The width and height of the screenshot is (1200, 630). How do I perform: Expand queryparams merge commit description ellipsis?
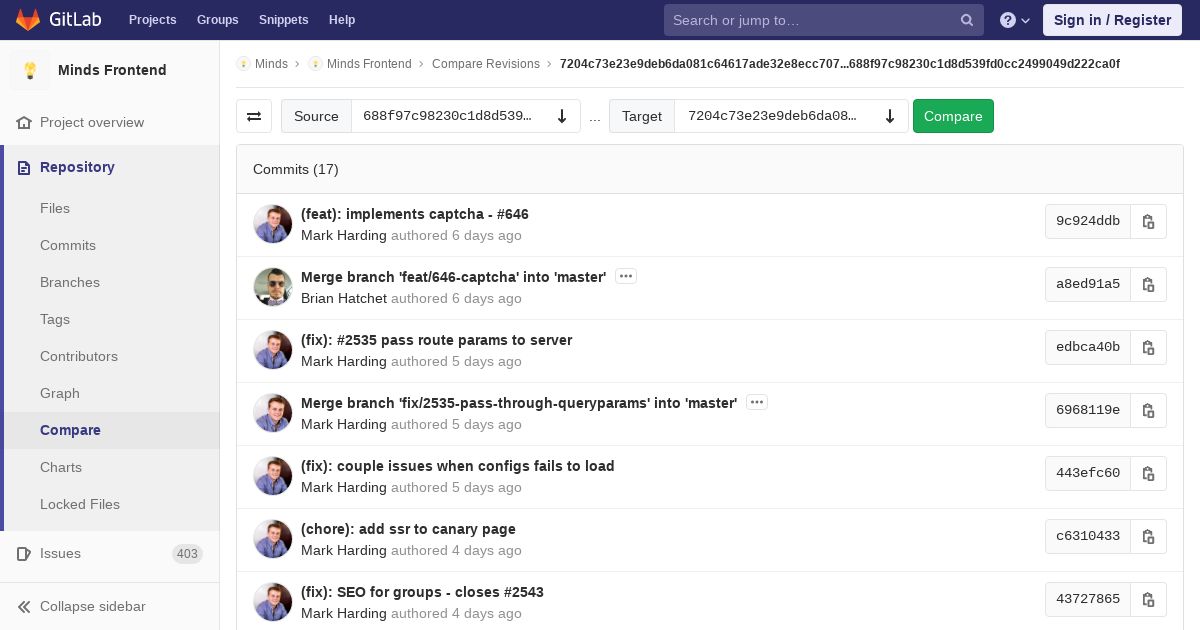click(757, 402)
